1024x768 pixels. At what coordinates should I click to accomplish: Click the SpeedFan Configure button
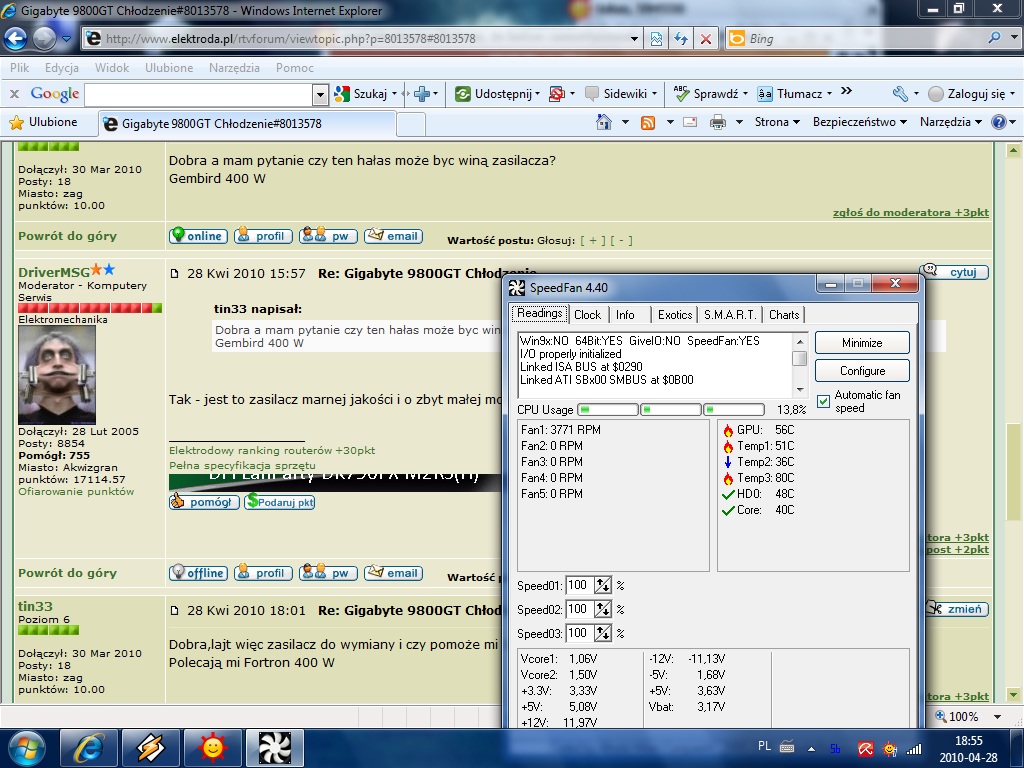[862, 371]
